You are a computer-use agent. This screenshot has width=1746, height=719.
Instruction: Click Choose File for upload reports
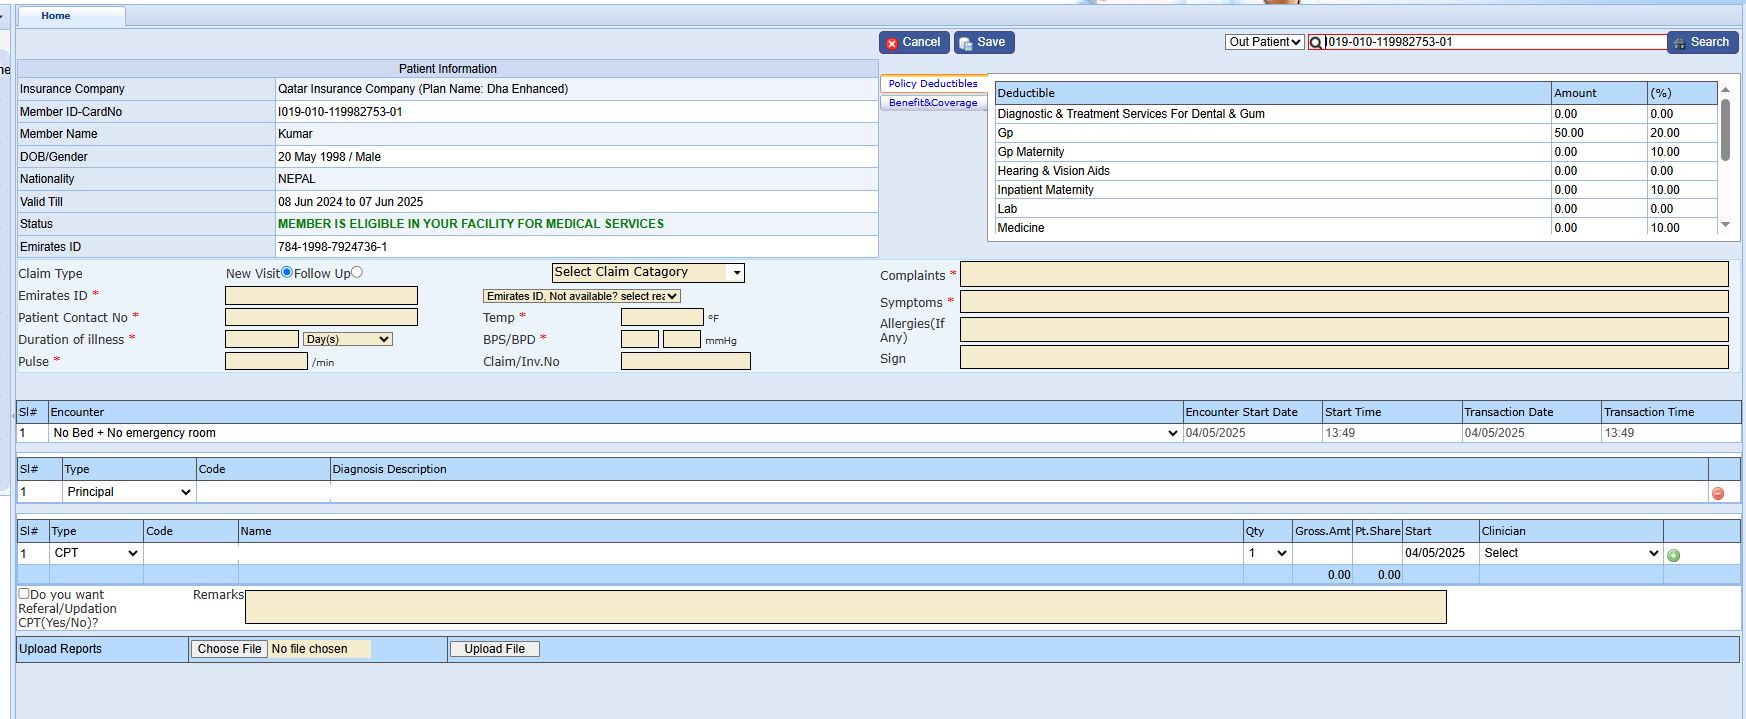point(229,649)
